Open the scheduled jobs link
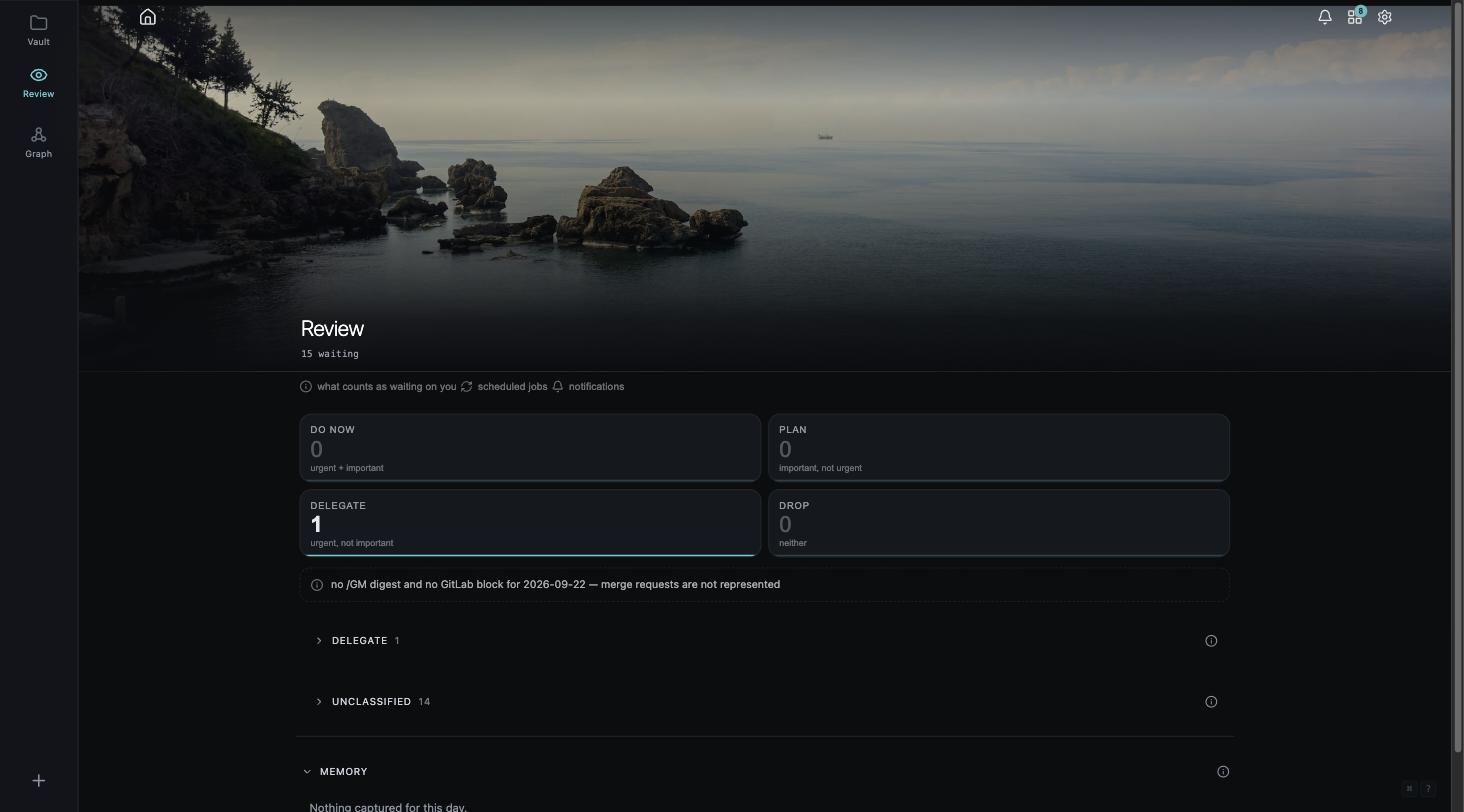Screen dimensions: 1464x812 point(504,387)
